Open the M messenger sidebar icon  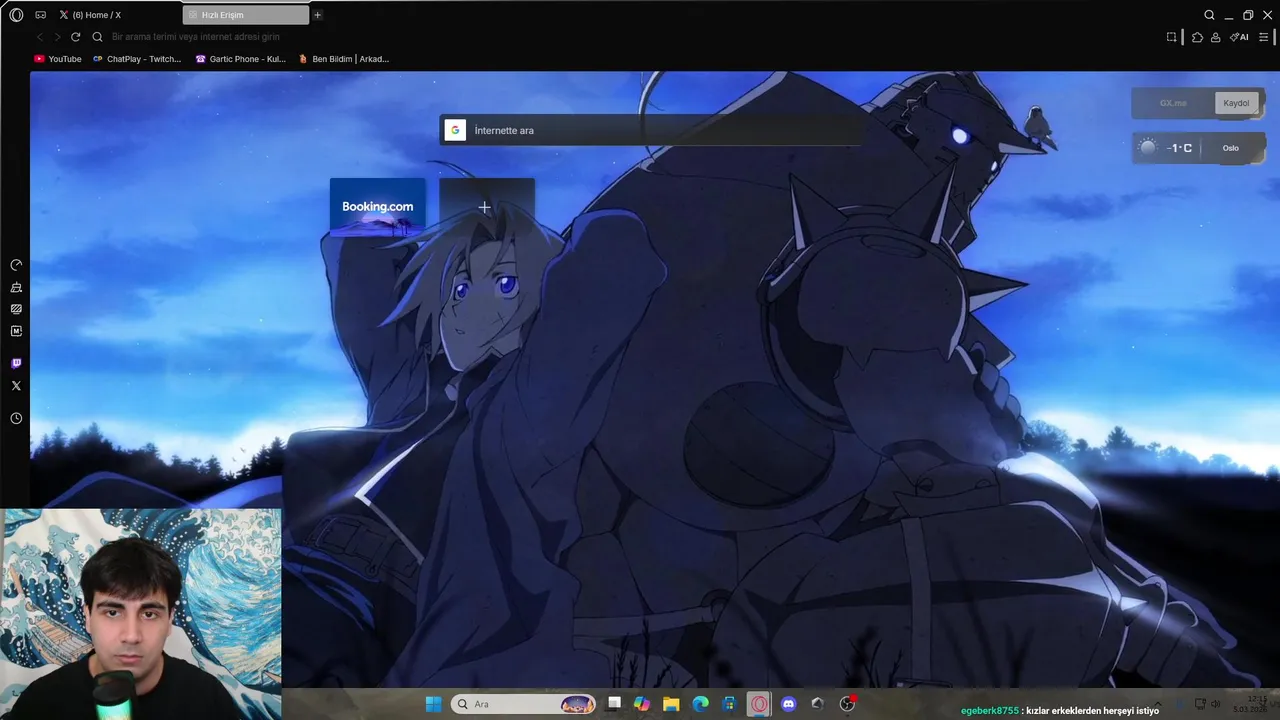coord(16,331)
